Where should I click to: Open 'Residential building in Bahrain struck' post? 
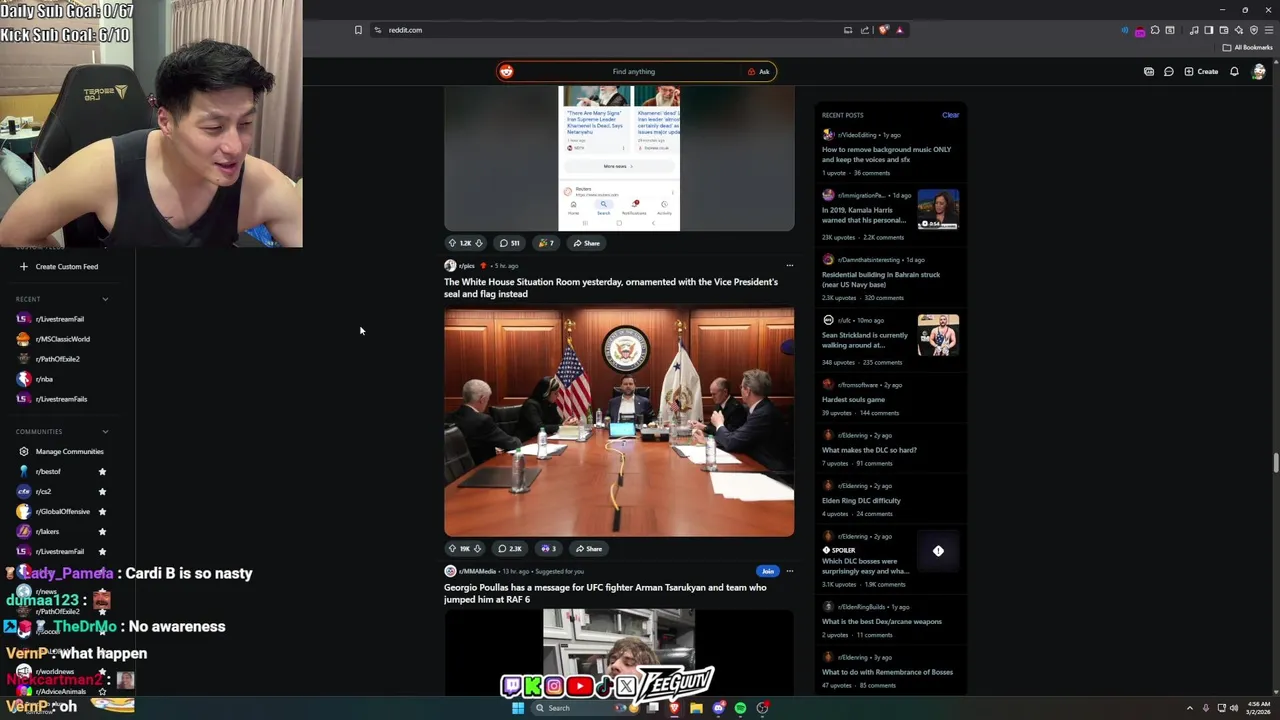coord(881,280)
